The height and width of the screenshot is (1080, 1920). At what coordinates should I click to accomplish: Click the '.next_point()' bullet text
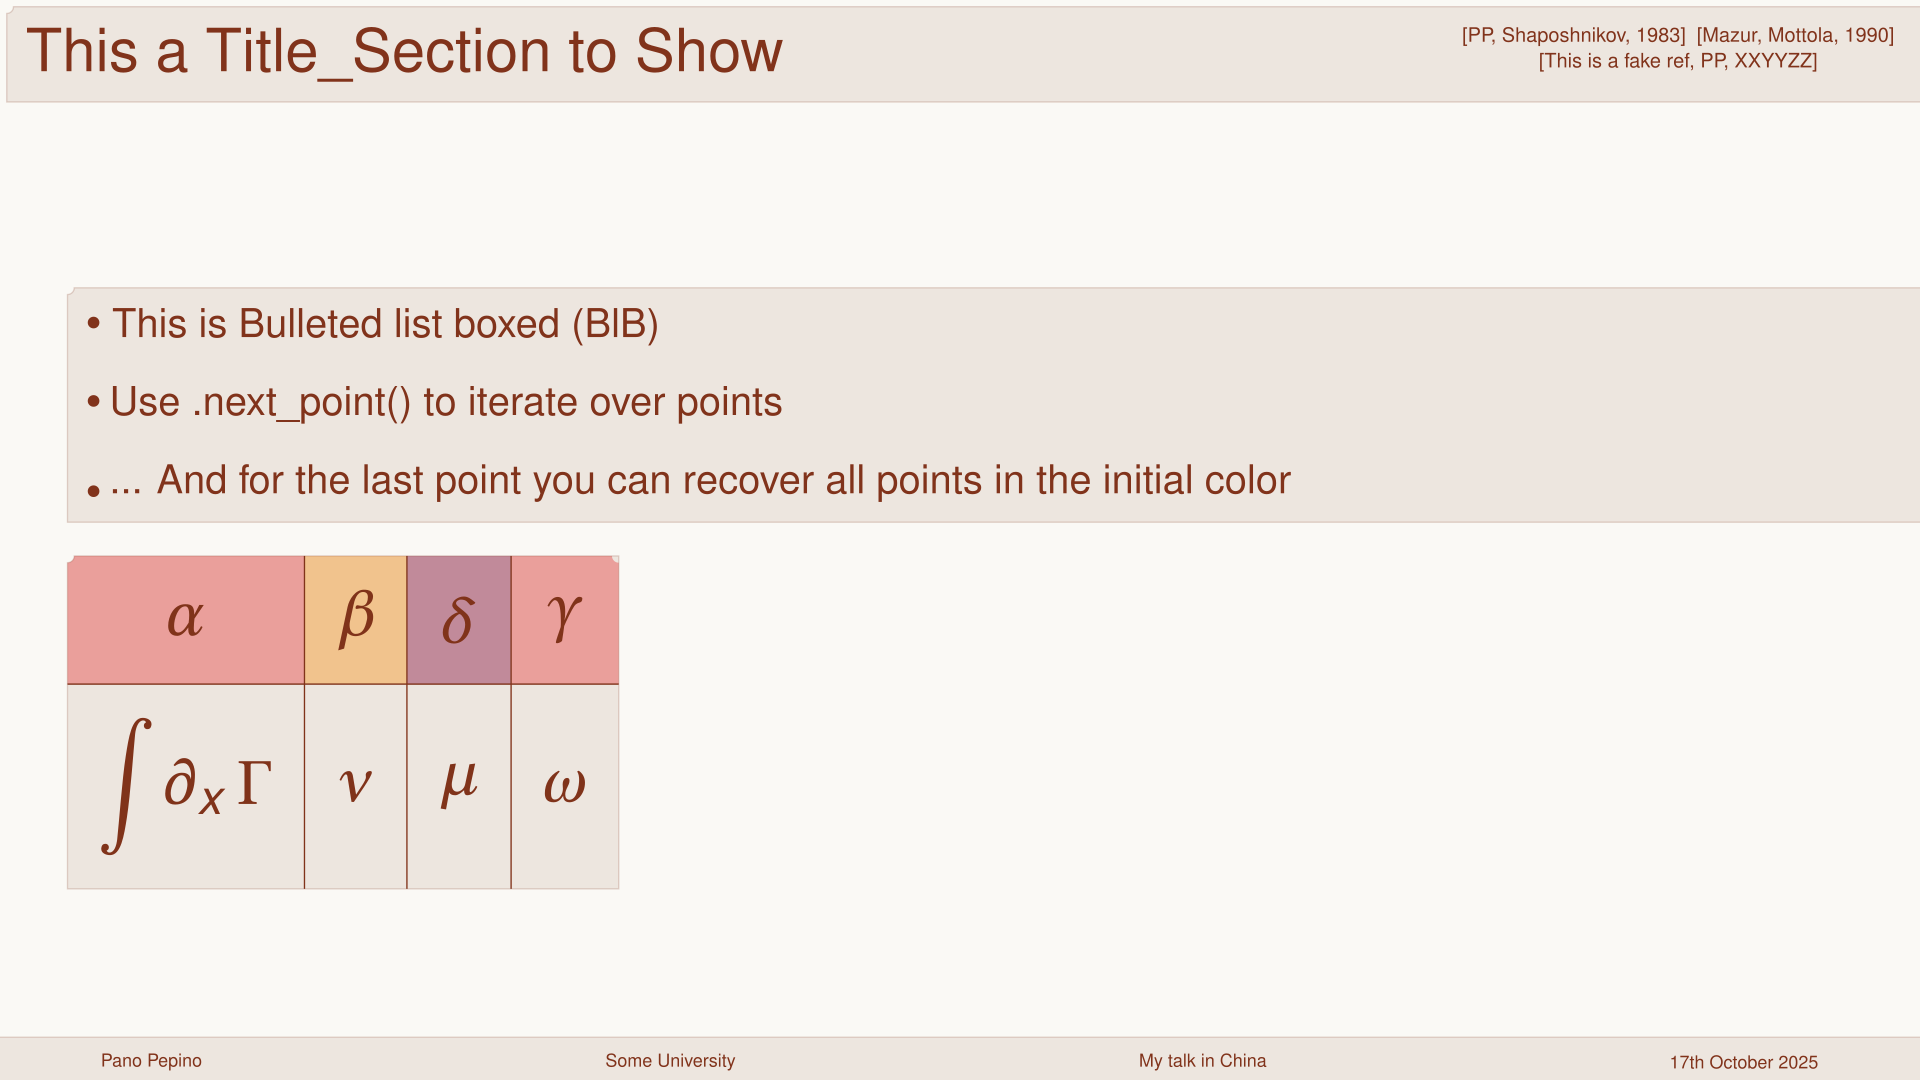pyautogui.click(x=446, y=402)
